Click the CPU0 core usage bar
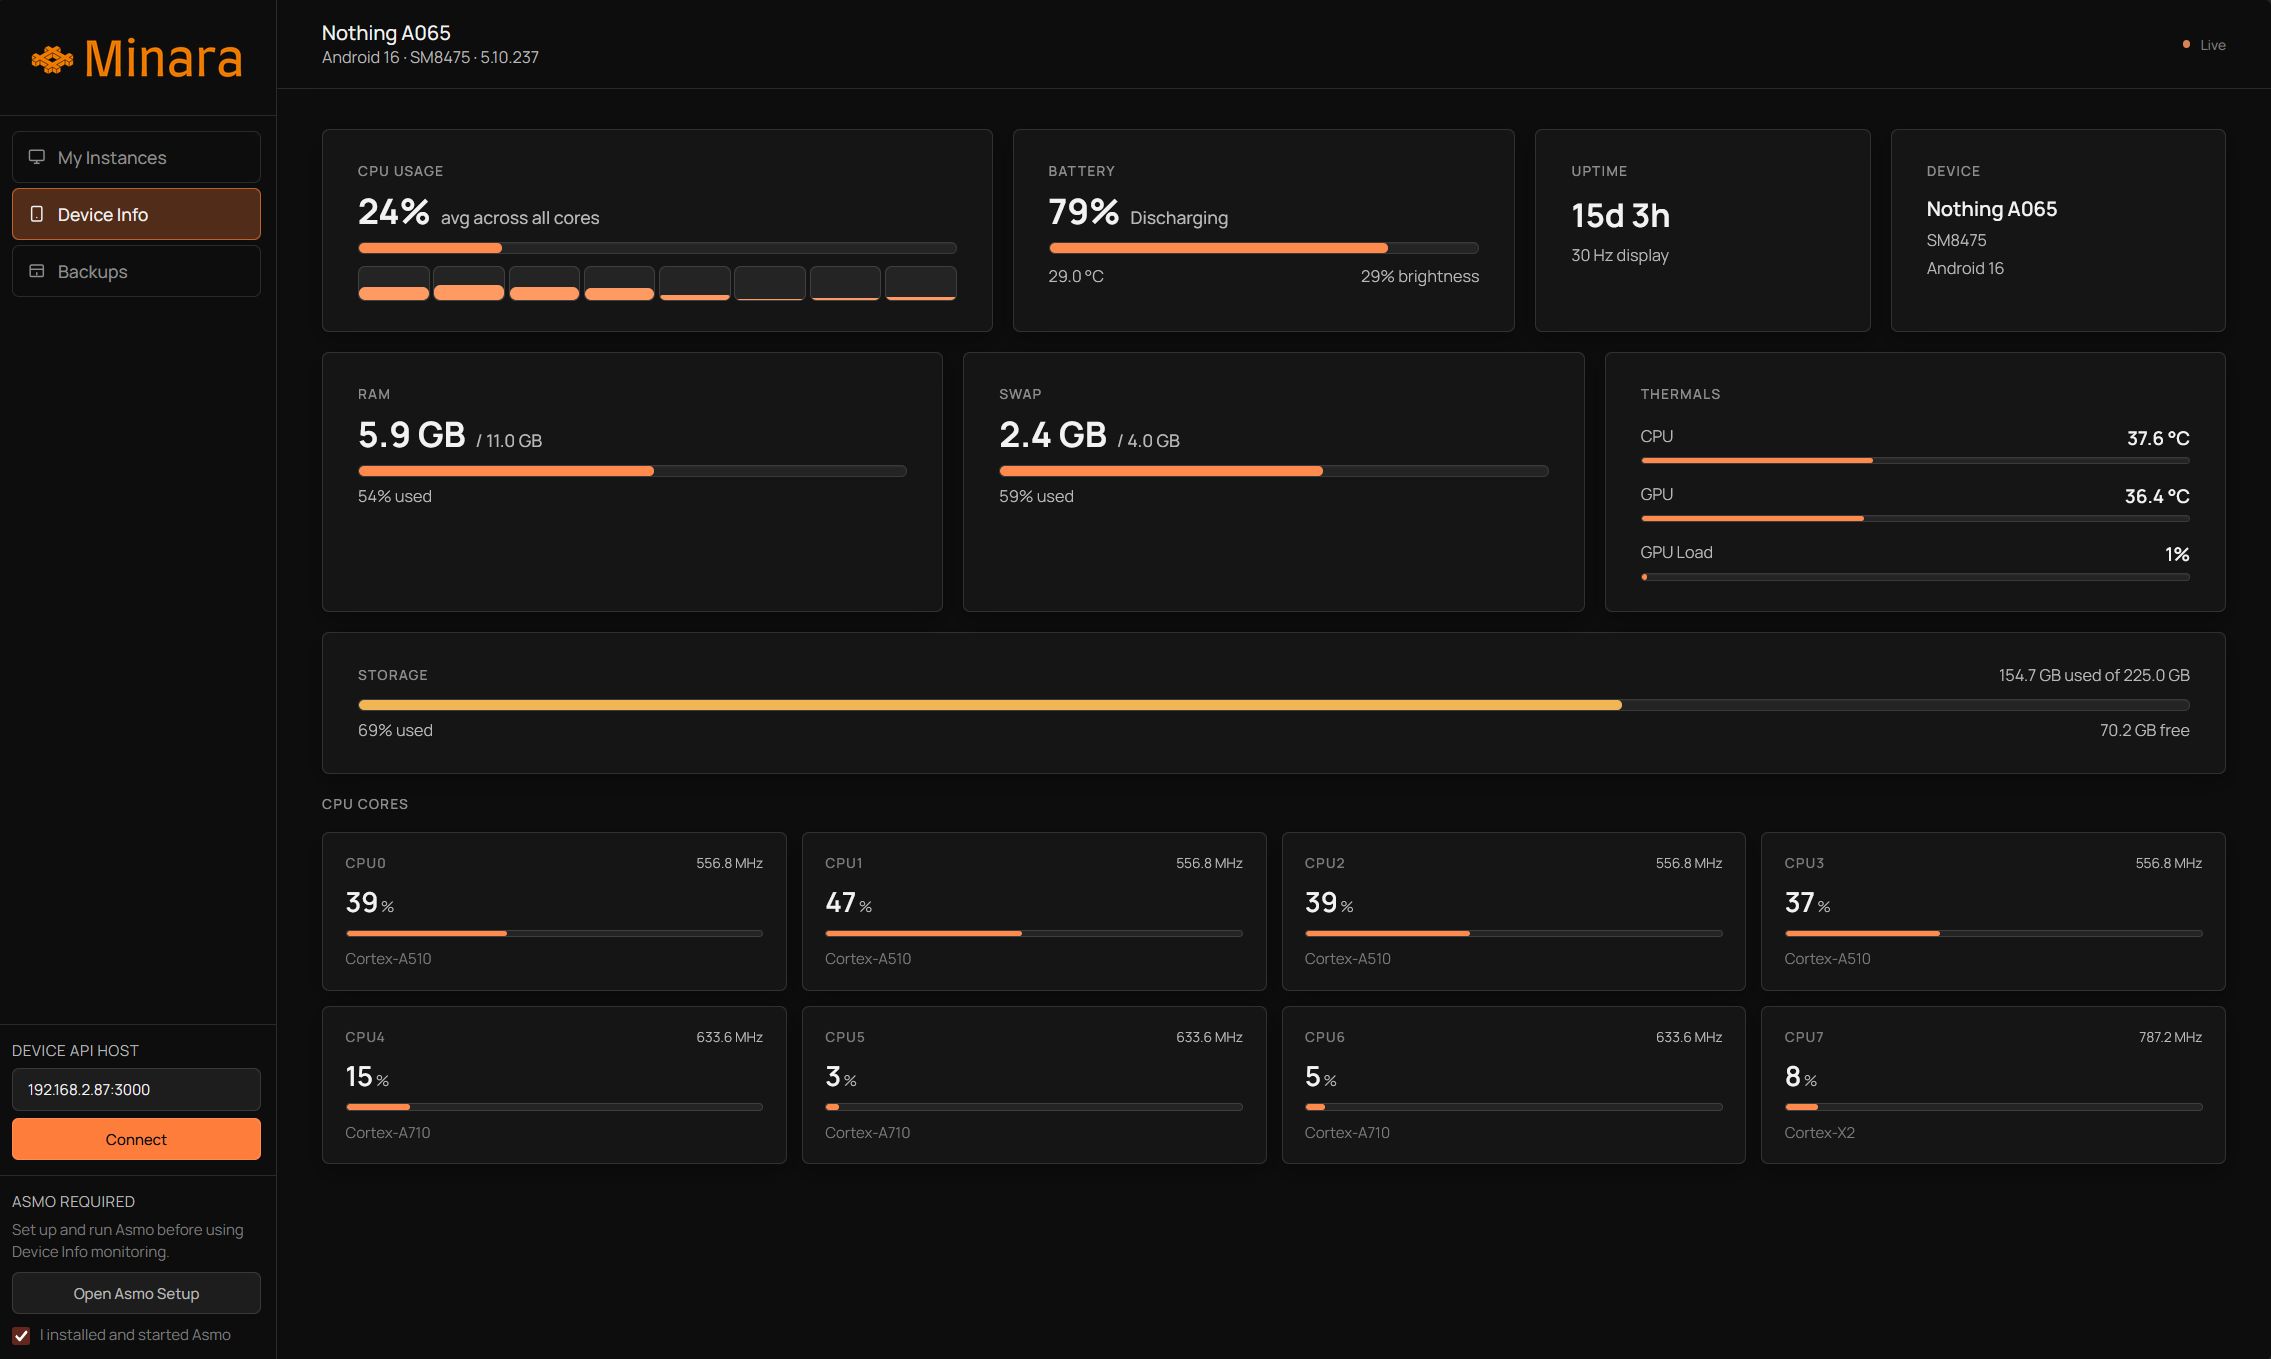The image size is (2271, 1359). (554, 933)
